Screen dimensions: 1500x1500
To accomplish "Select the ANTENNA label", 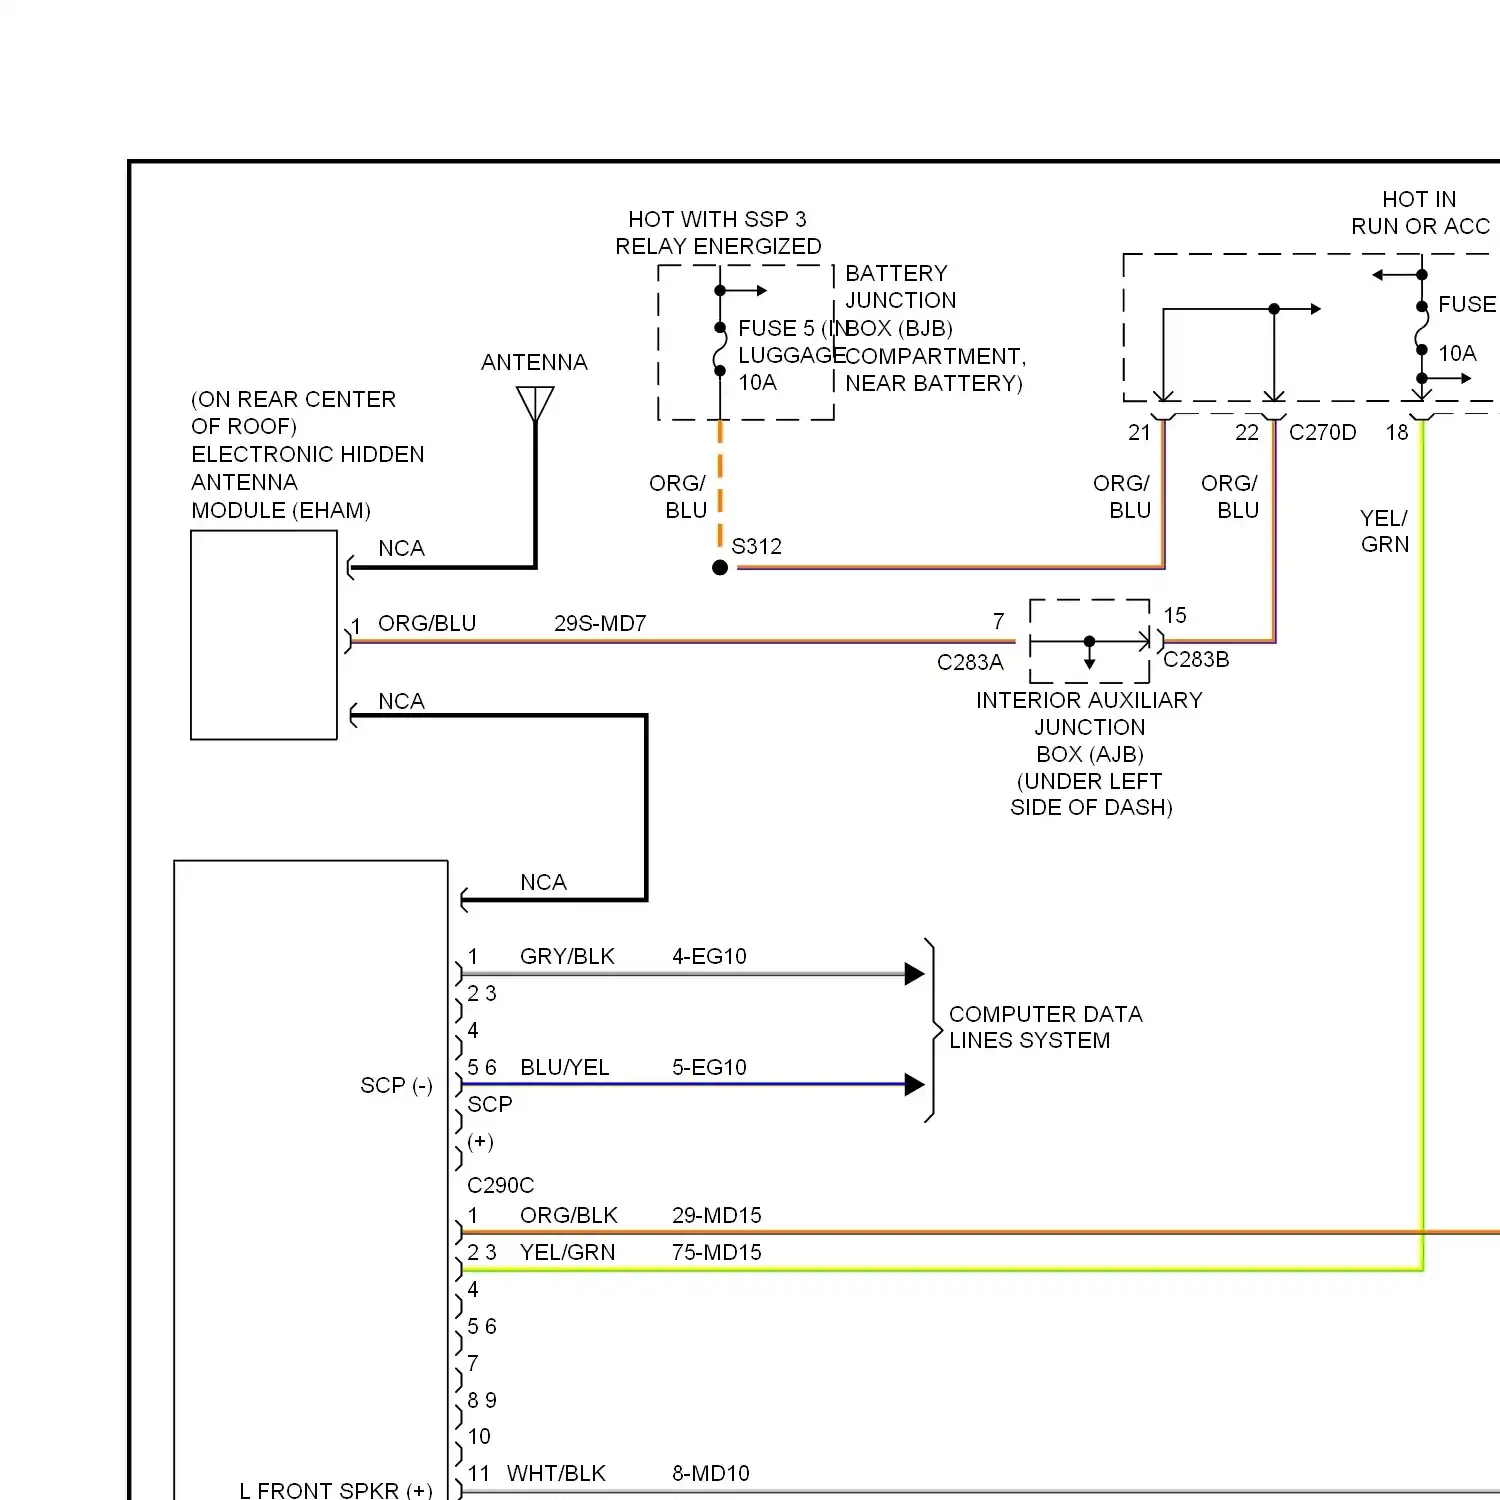I will point(534,362).
